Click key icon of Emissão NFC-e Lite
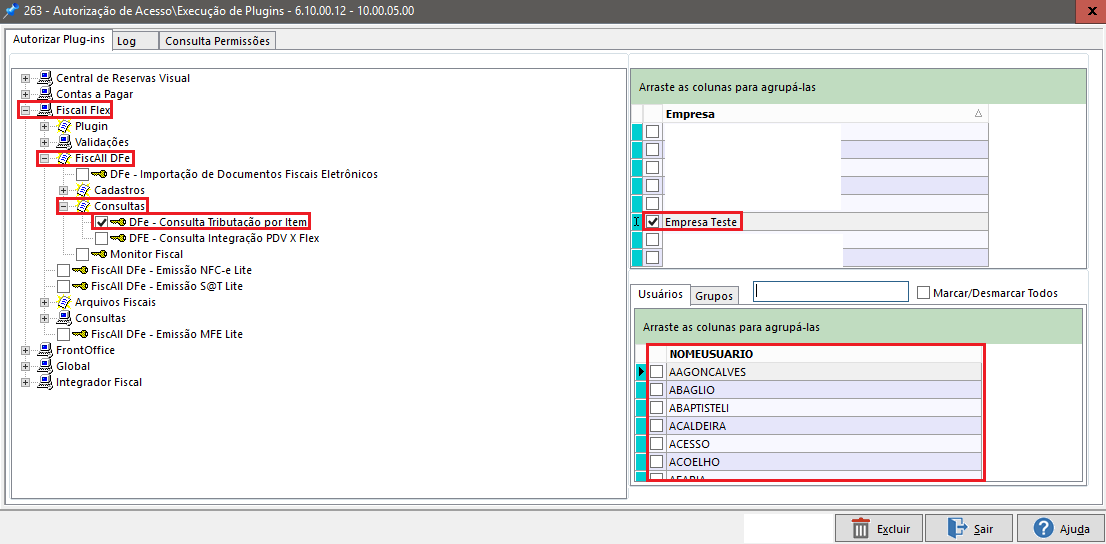Screen dimensions: 1106x544 click(x=80, y=270)
